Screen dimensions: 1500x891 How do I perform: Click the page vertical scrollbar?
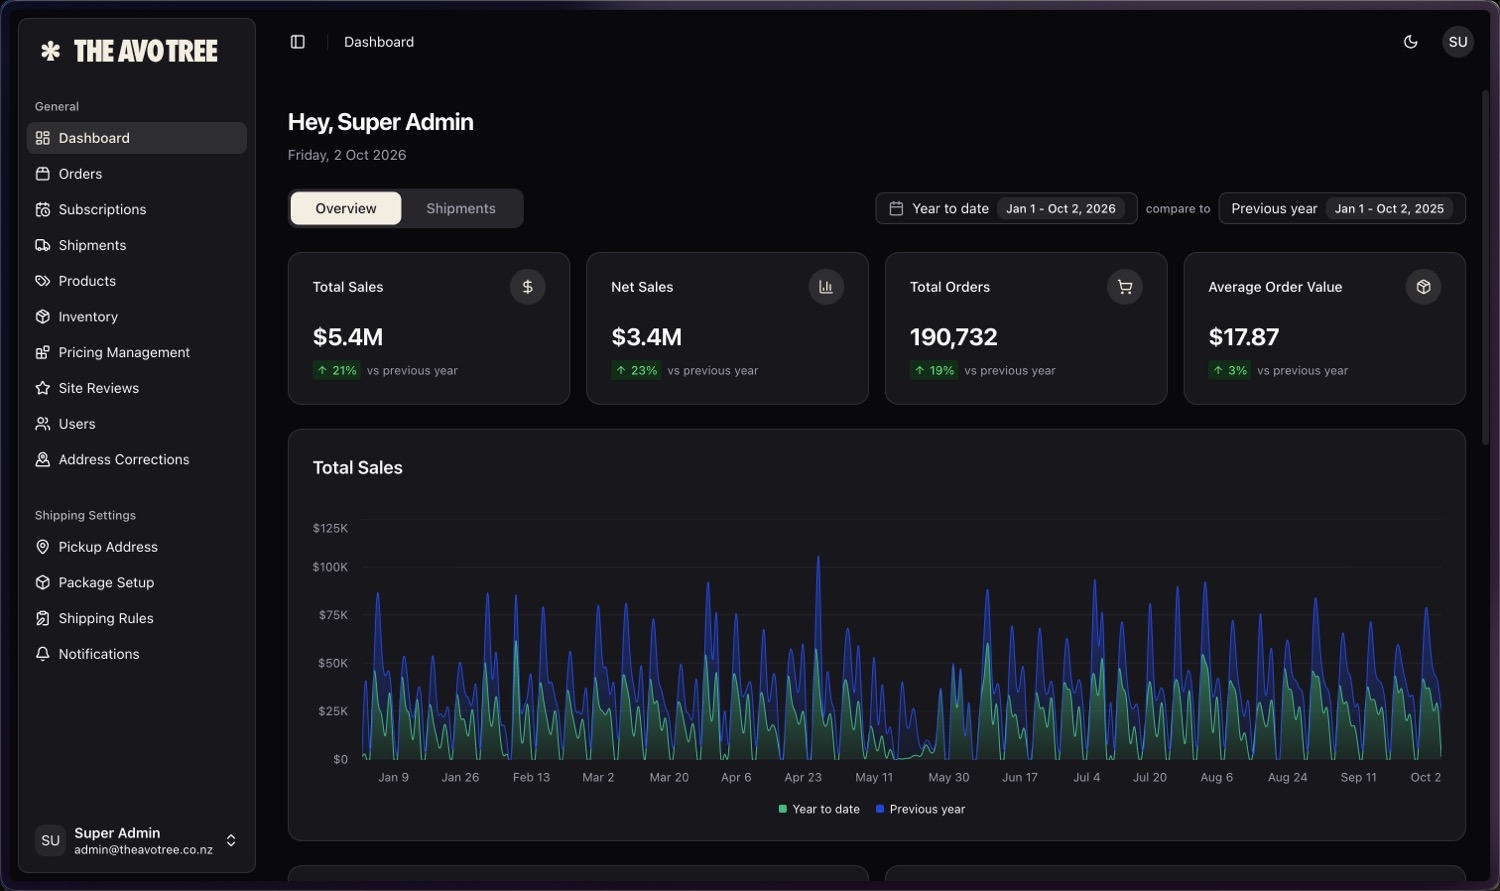click(1485, 268)
